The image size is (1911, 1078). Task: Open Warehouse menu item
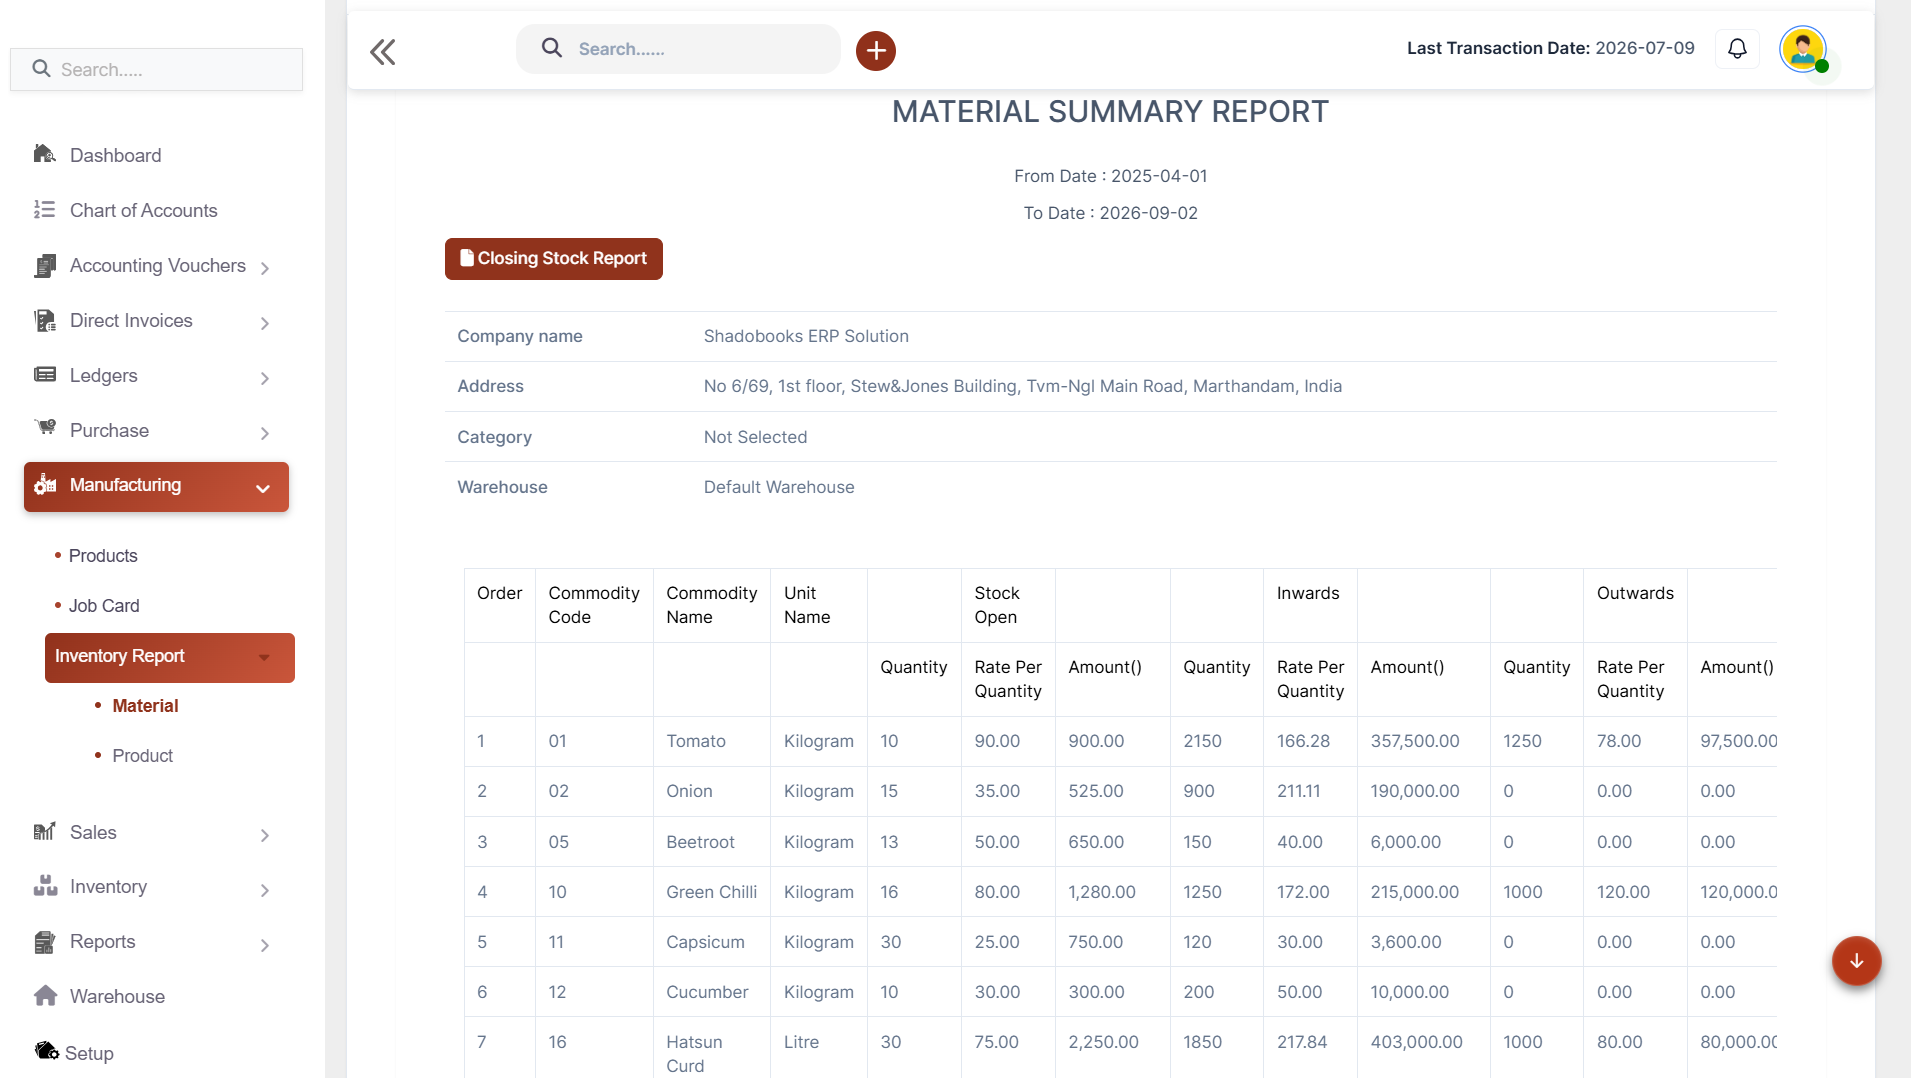(x=117, y=996)
